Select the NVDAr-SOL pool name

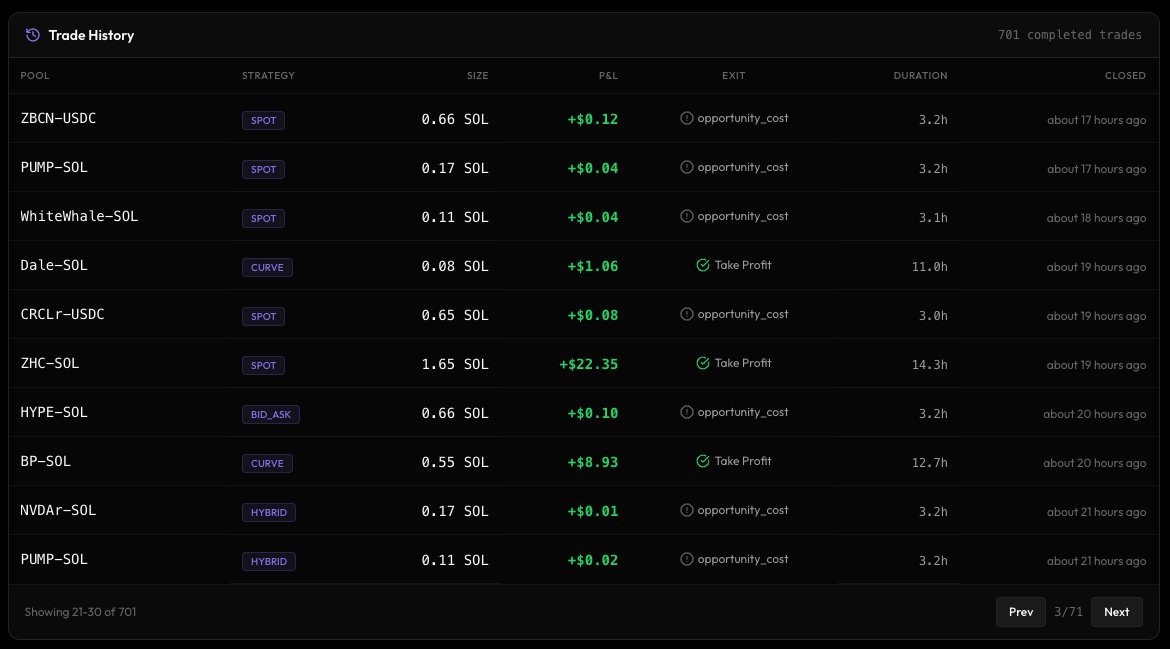click(58, 510)
